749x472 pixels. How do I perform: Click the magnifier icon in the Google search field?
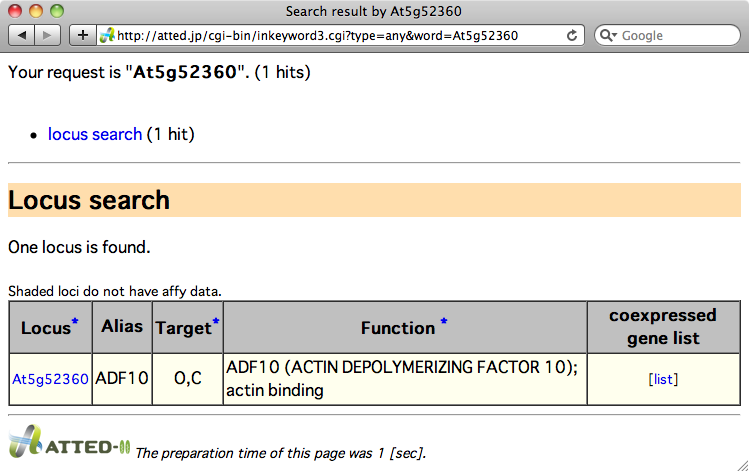tap(608, 35)
